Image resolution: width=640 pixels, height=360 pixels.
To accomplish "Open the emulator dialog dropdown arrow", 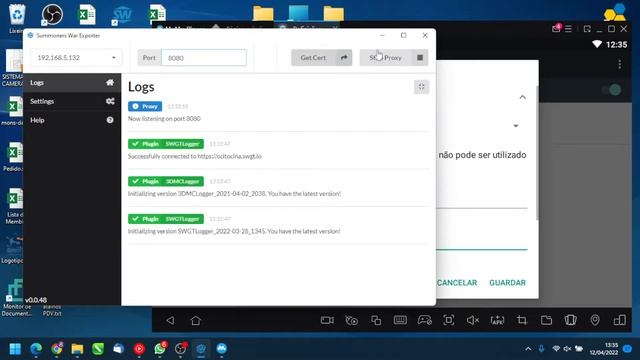I will click(x=516, y=126).
